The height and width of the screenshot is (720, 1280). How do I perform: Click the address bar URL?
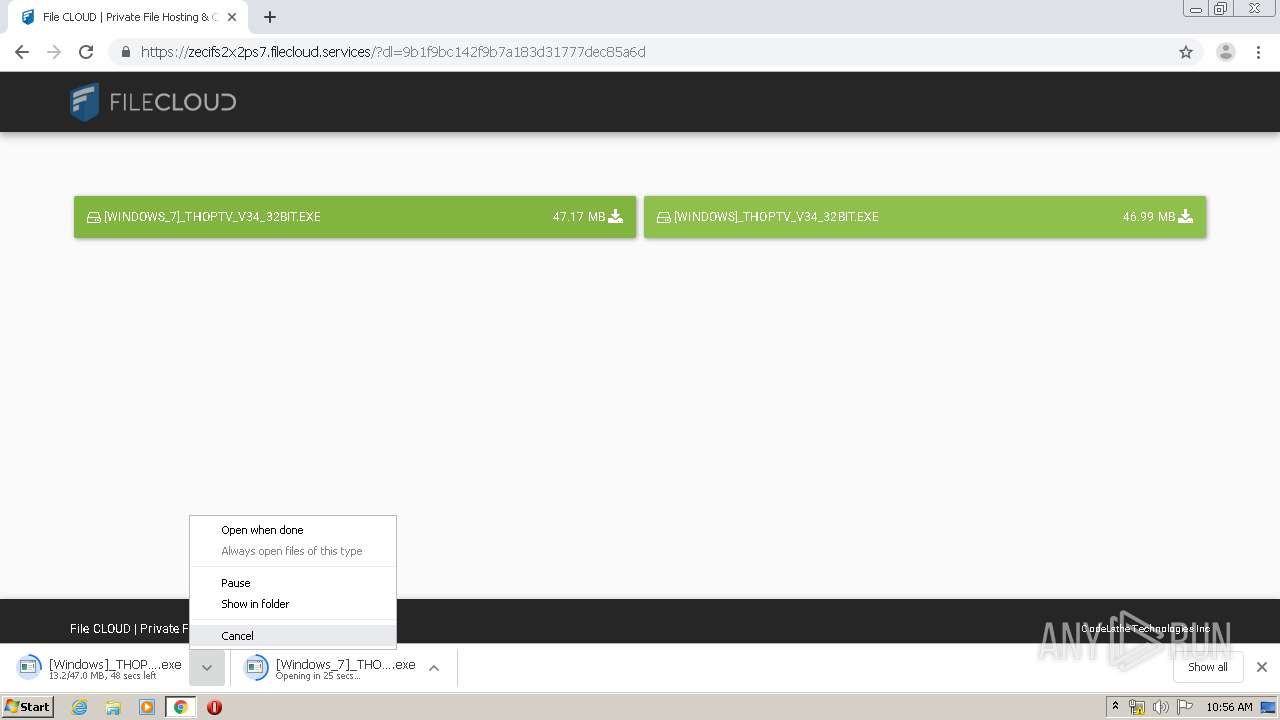[393, 52]
